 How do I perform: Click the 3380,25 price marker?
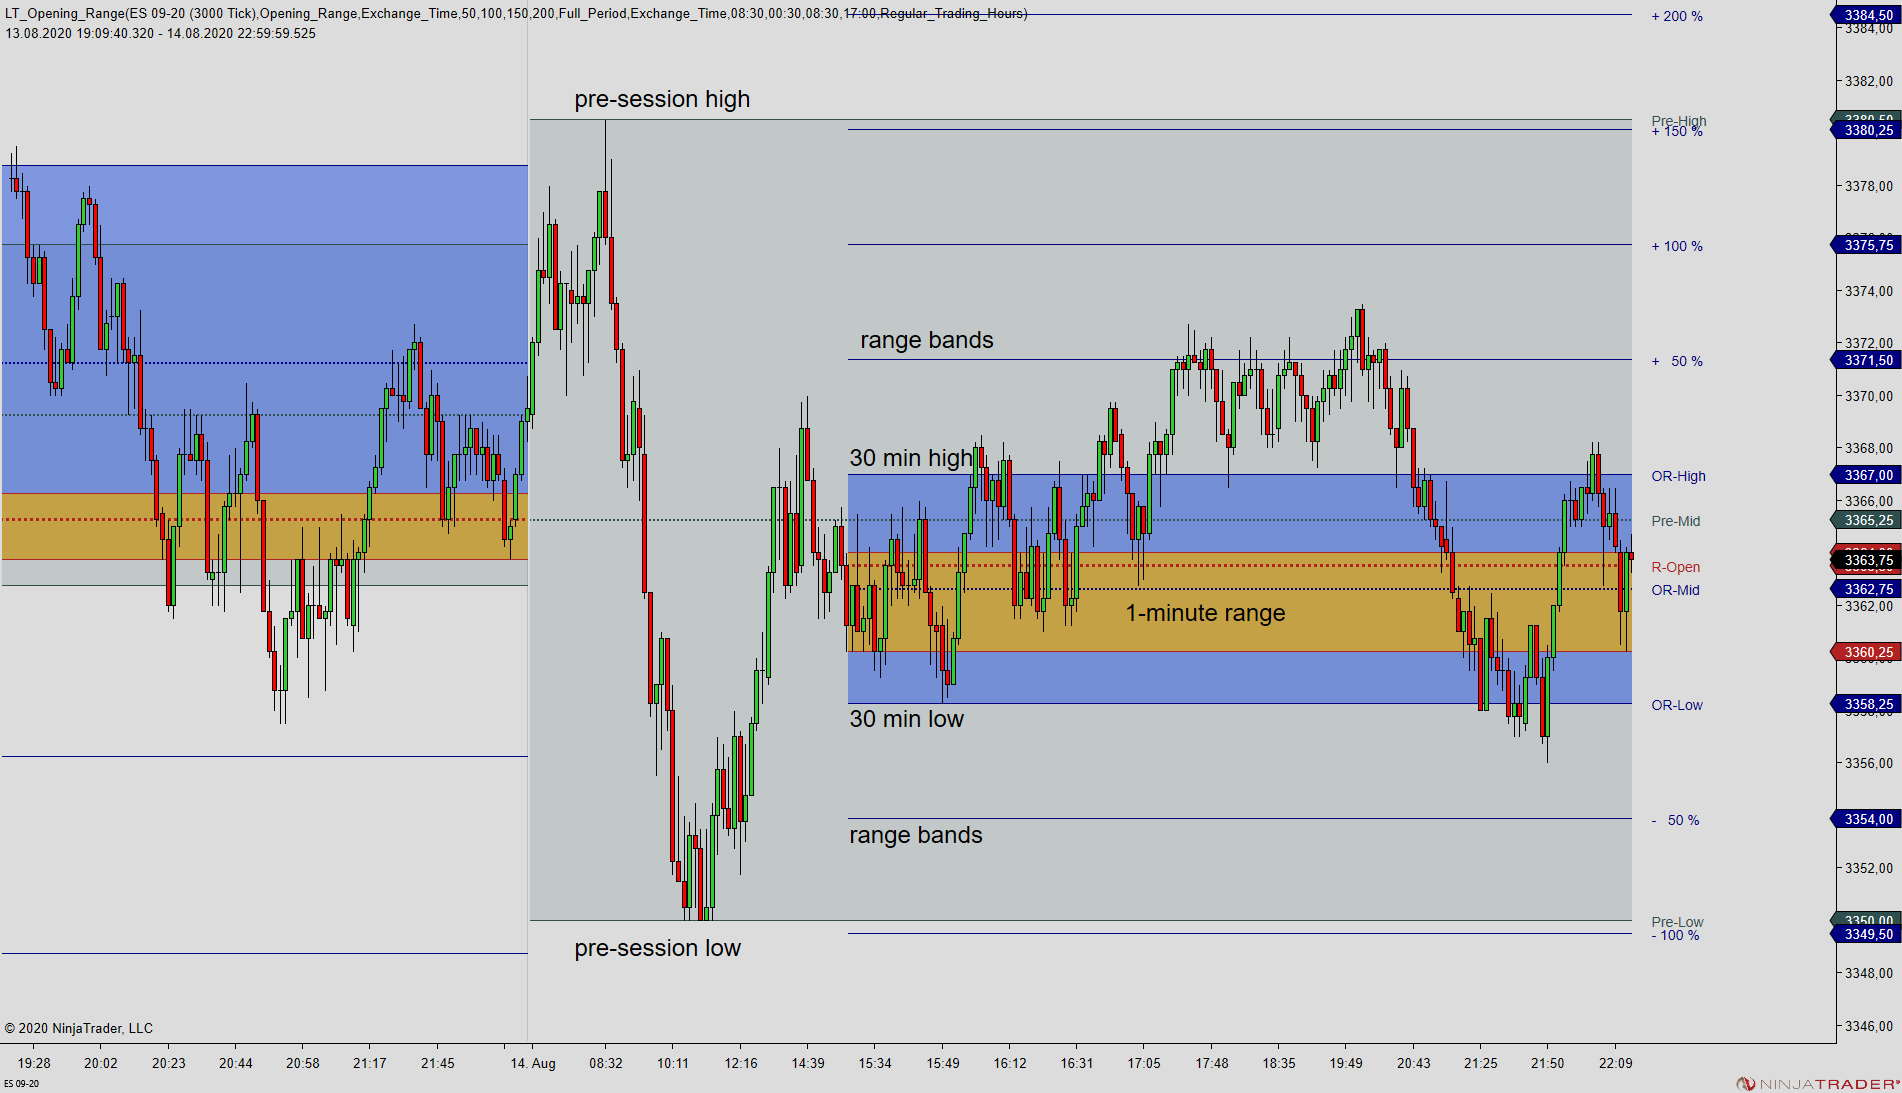click(1866, 130)
